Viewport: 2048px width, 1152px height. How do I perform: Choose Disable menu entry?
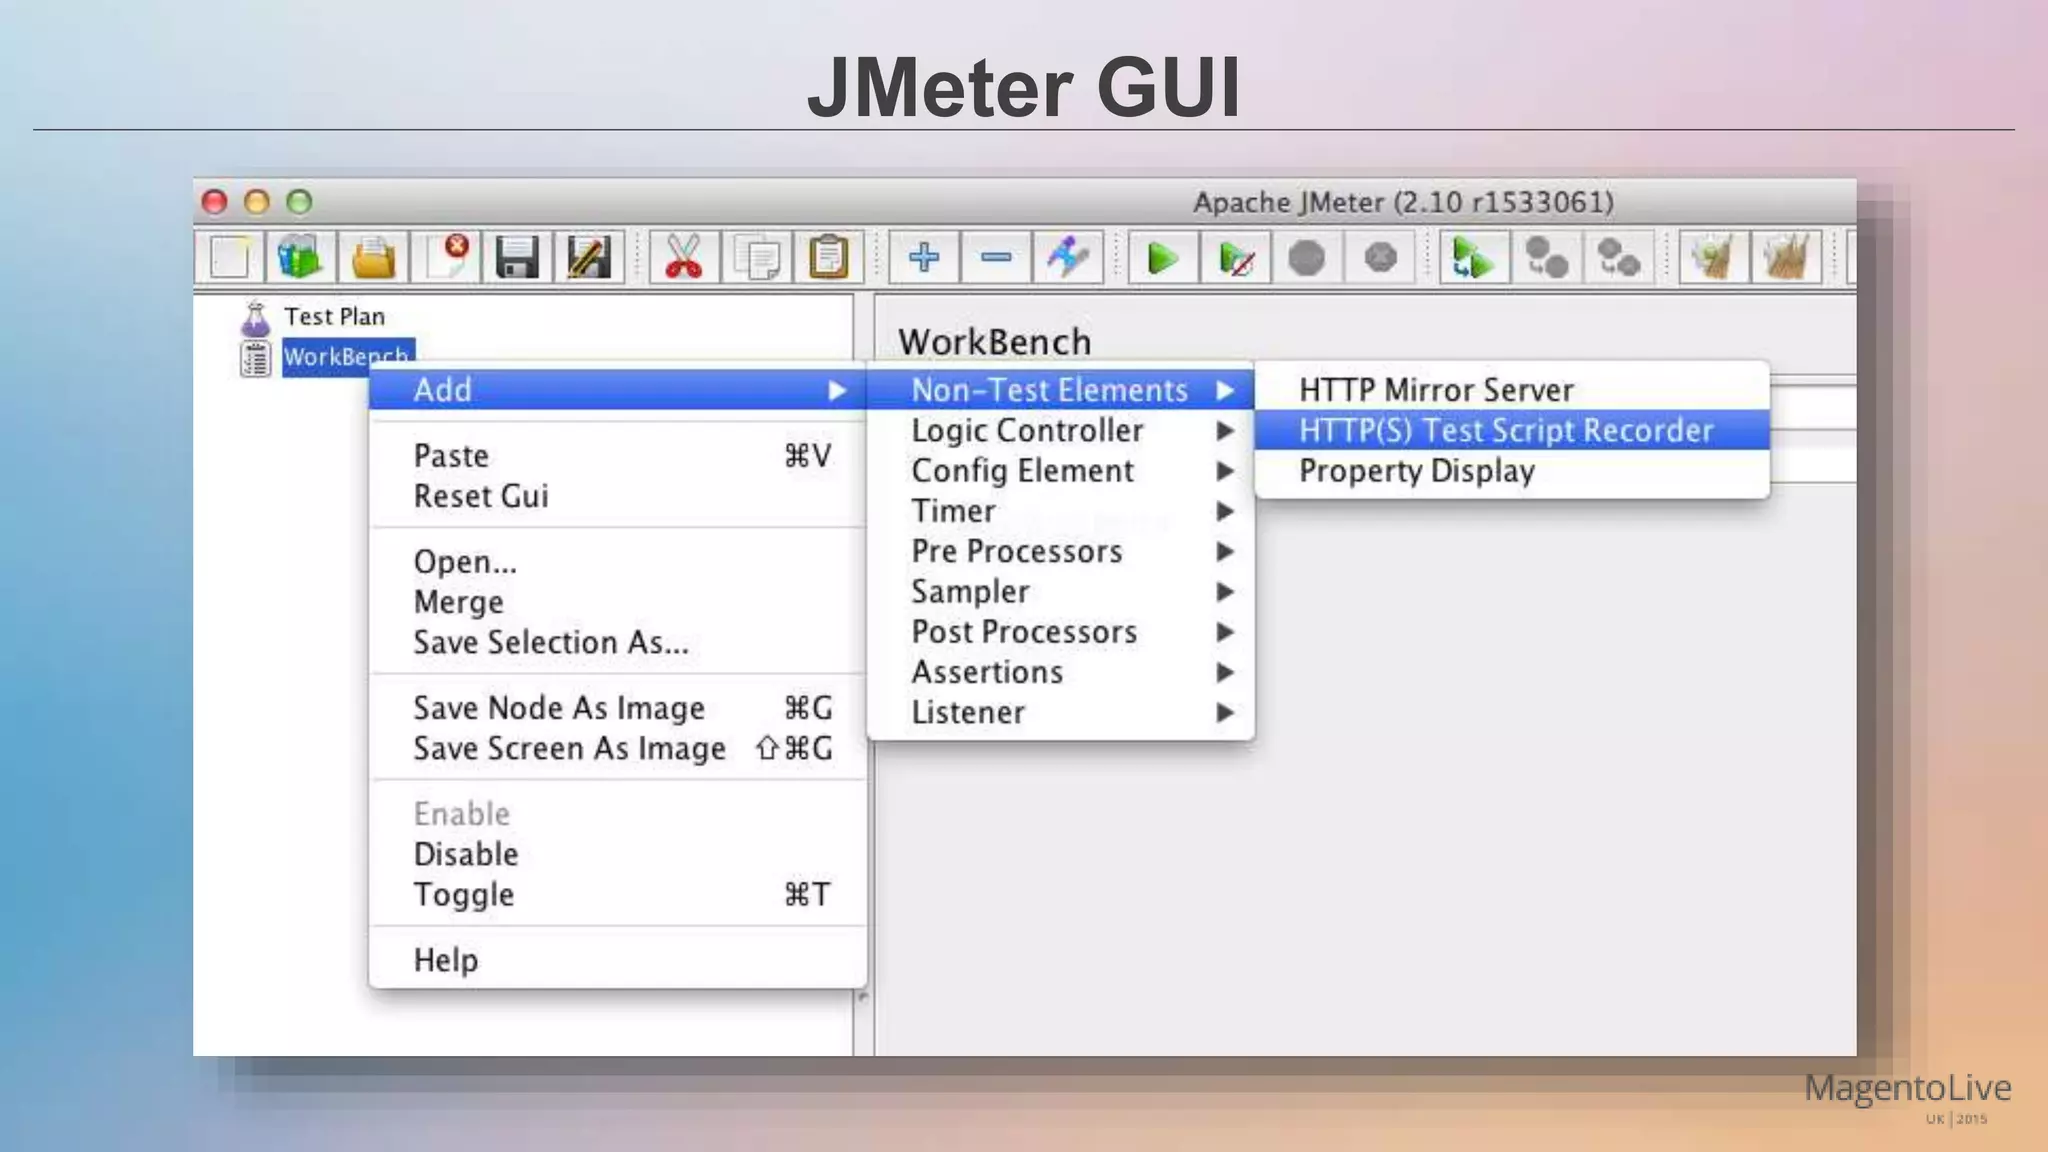coord(618,854)
